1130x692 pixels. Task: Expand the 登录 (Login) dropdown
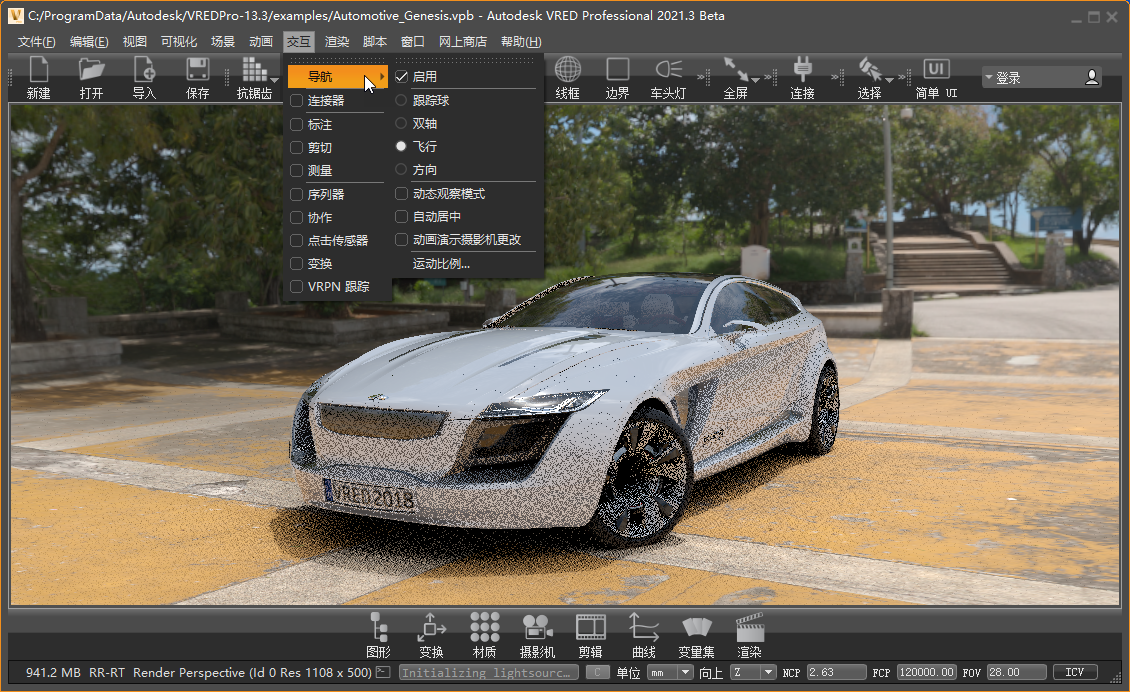click(1040, 77)
